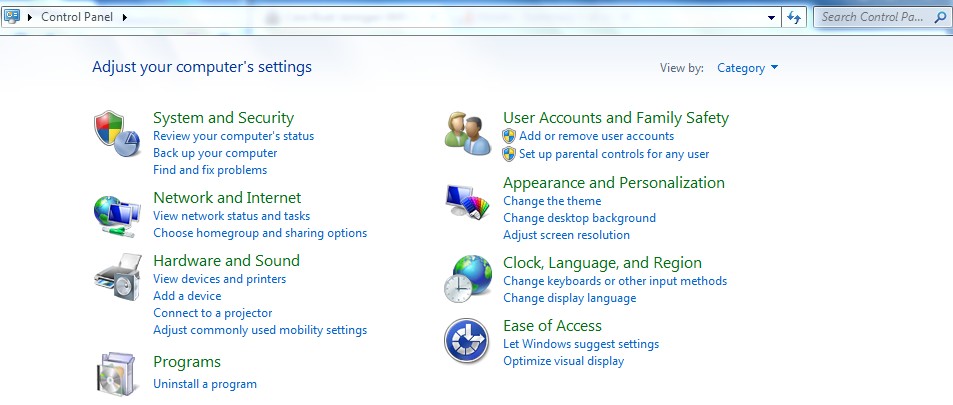Open Find and fix problems

click(x=210, y=170)
